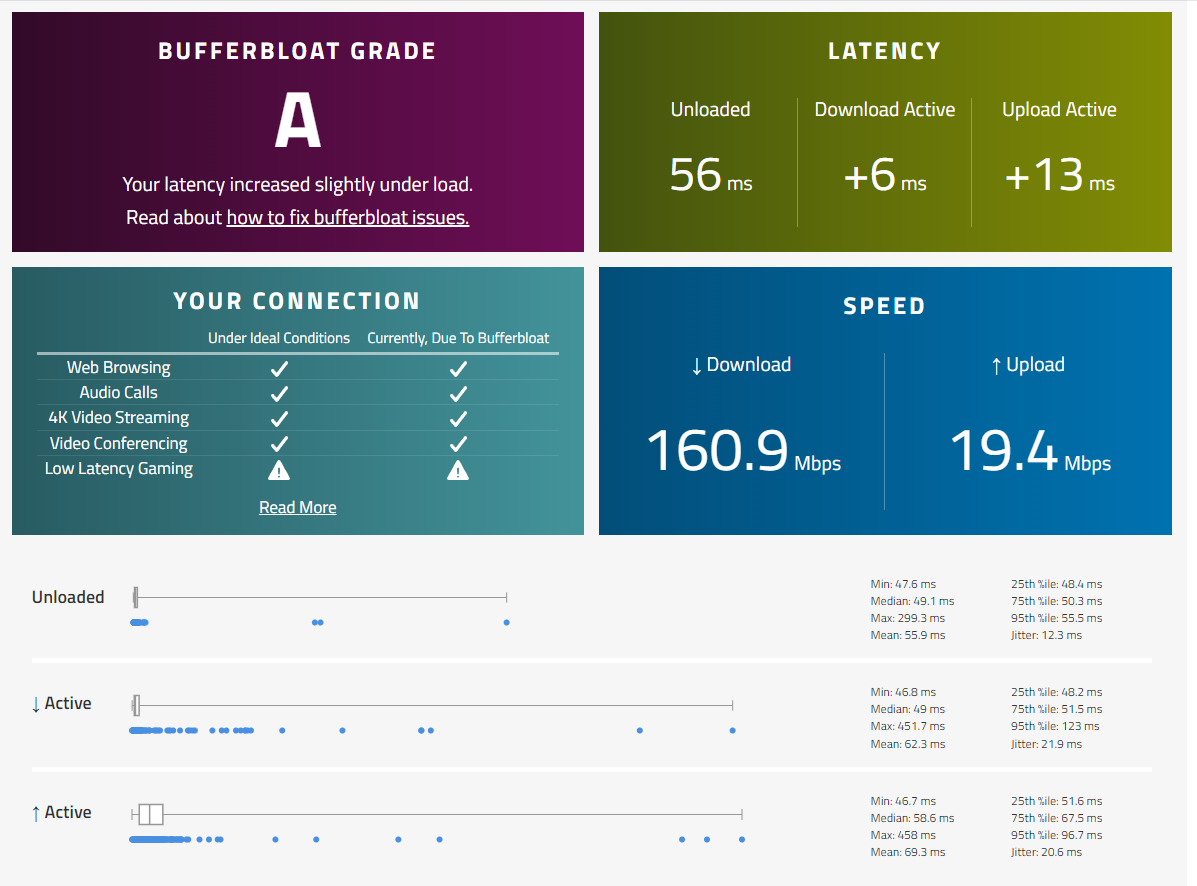The image size is (1197, 886).
Task: Click Low Latency Gaming warning icon, Ideal Conditions
Action: (x=279, y=470)
